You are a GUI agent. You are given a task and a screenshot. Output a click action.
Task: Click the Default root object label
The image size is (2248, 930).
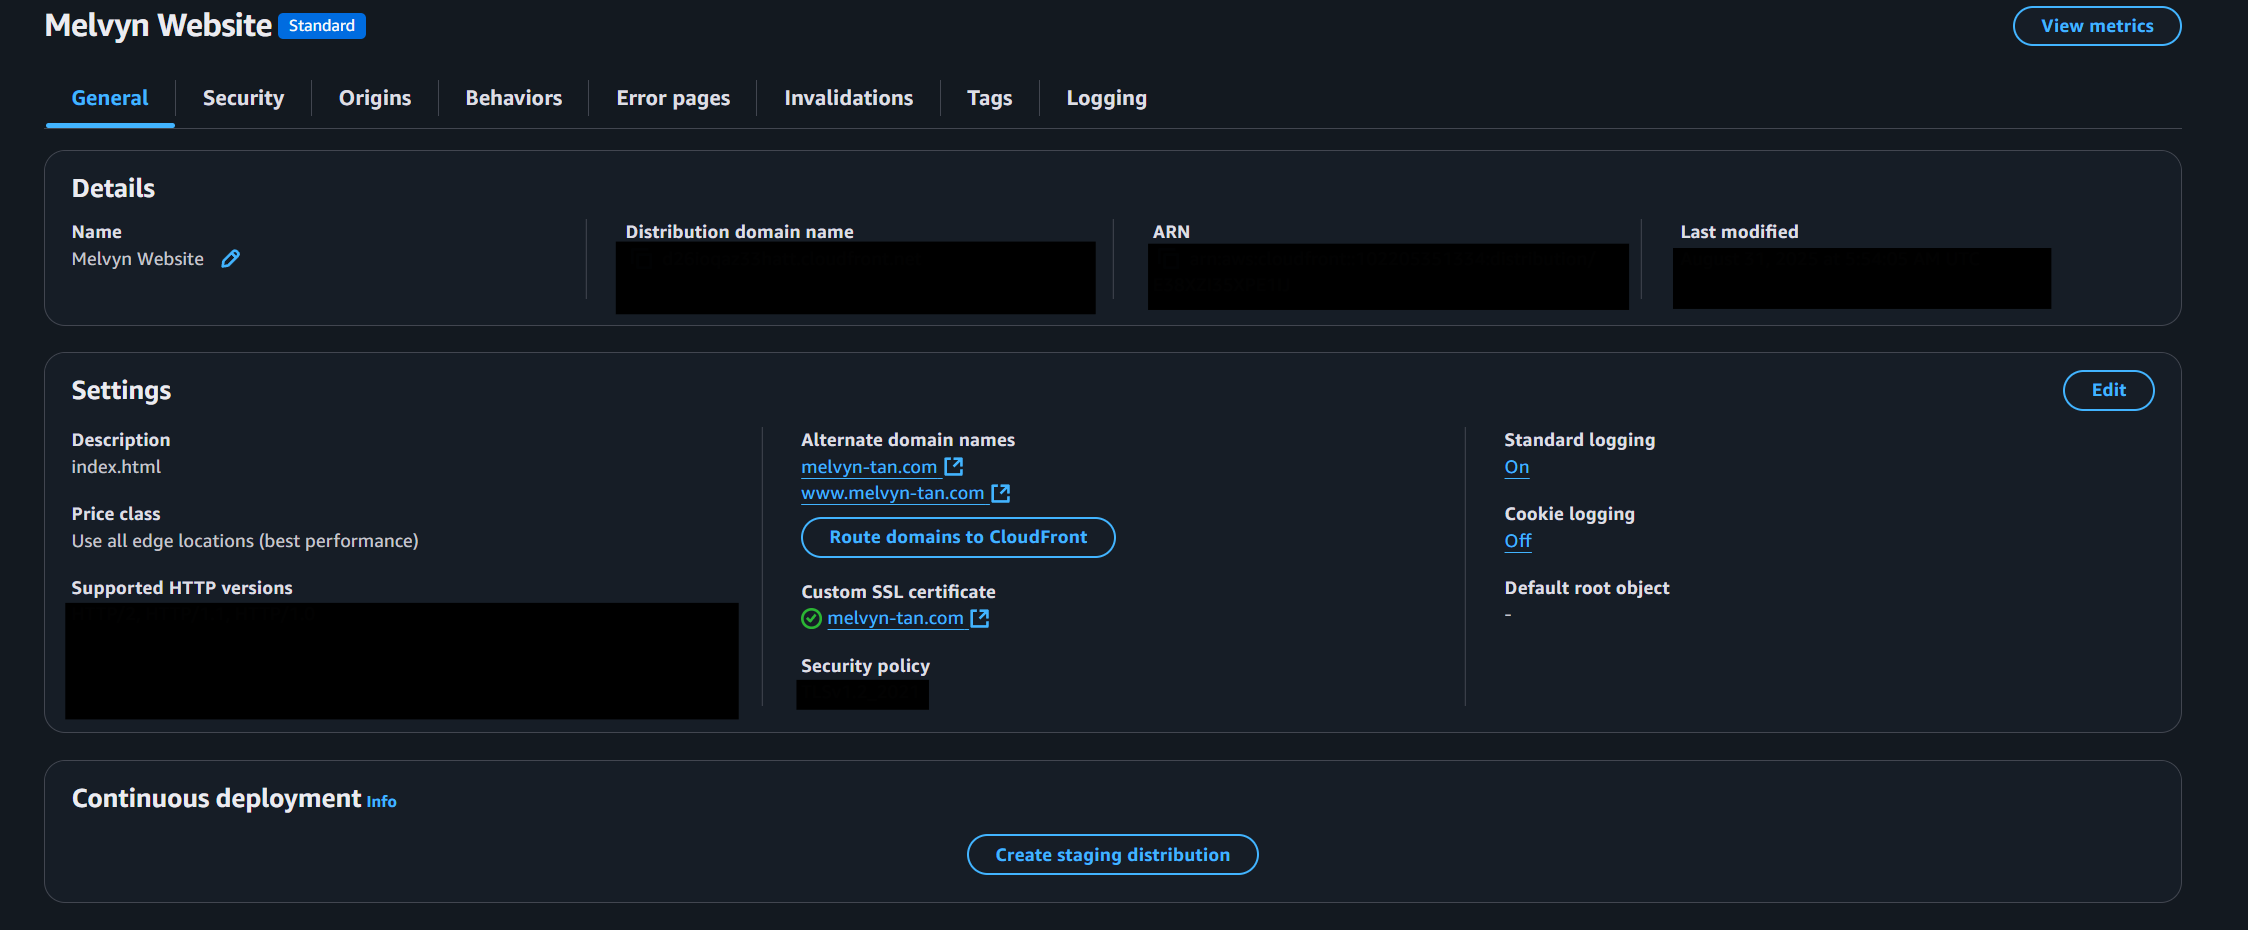(x=1587, y=588)
